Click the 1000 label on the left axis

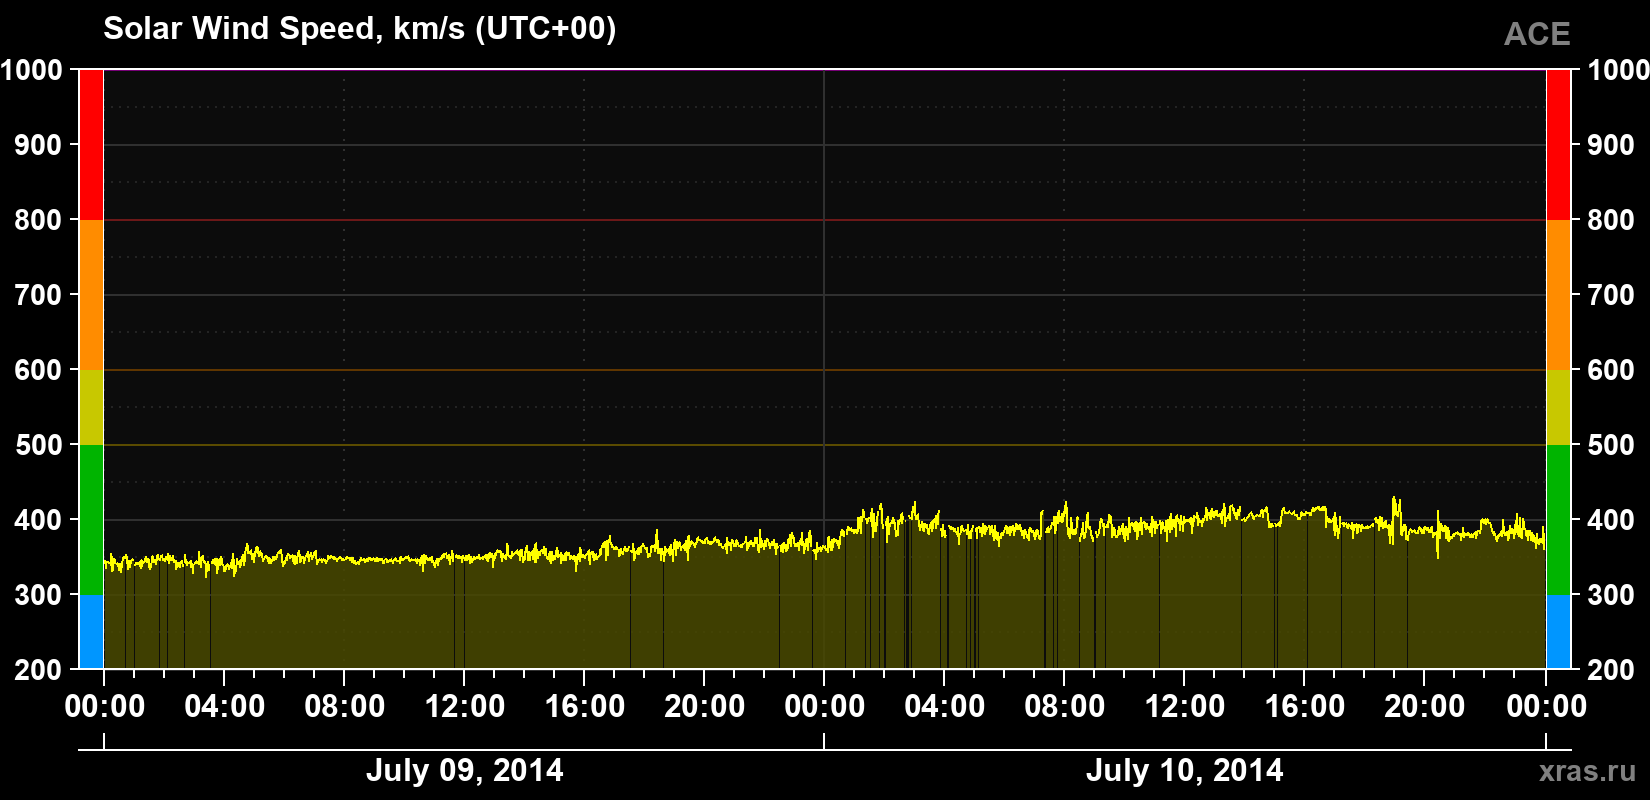pos(31,70)
